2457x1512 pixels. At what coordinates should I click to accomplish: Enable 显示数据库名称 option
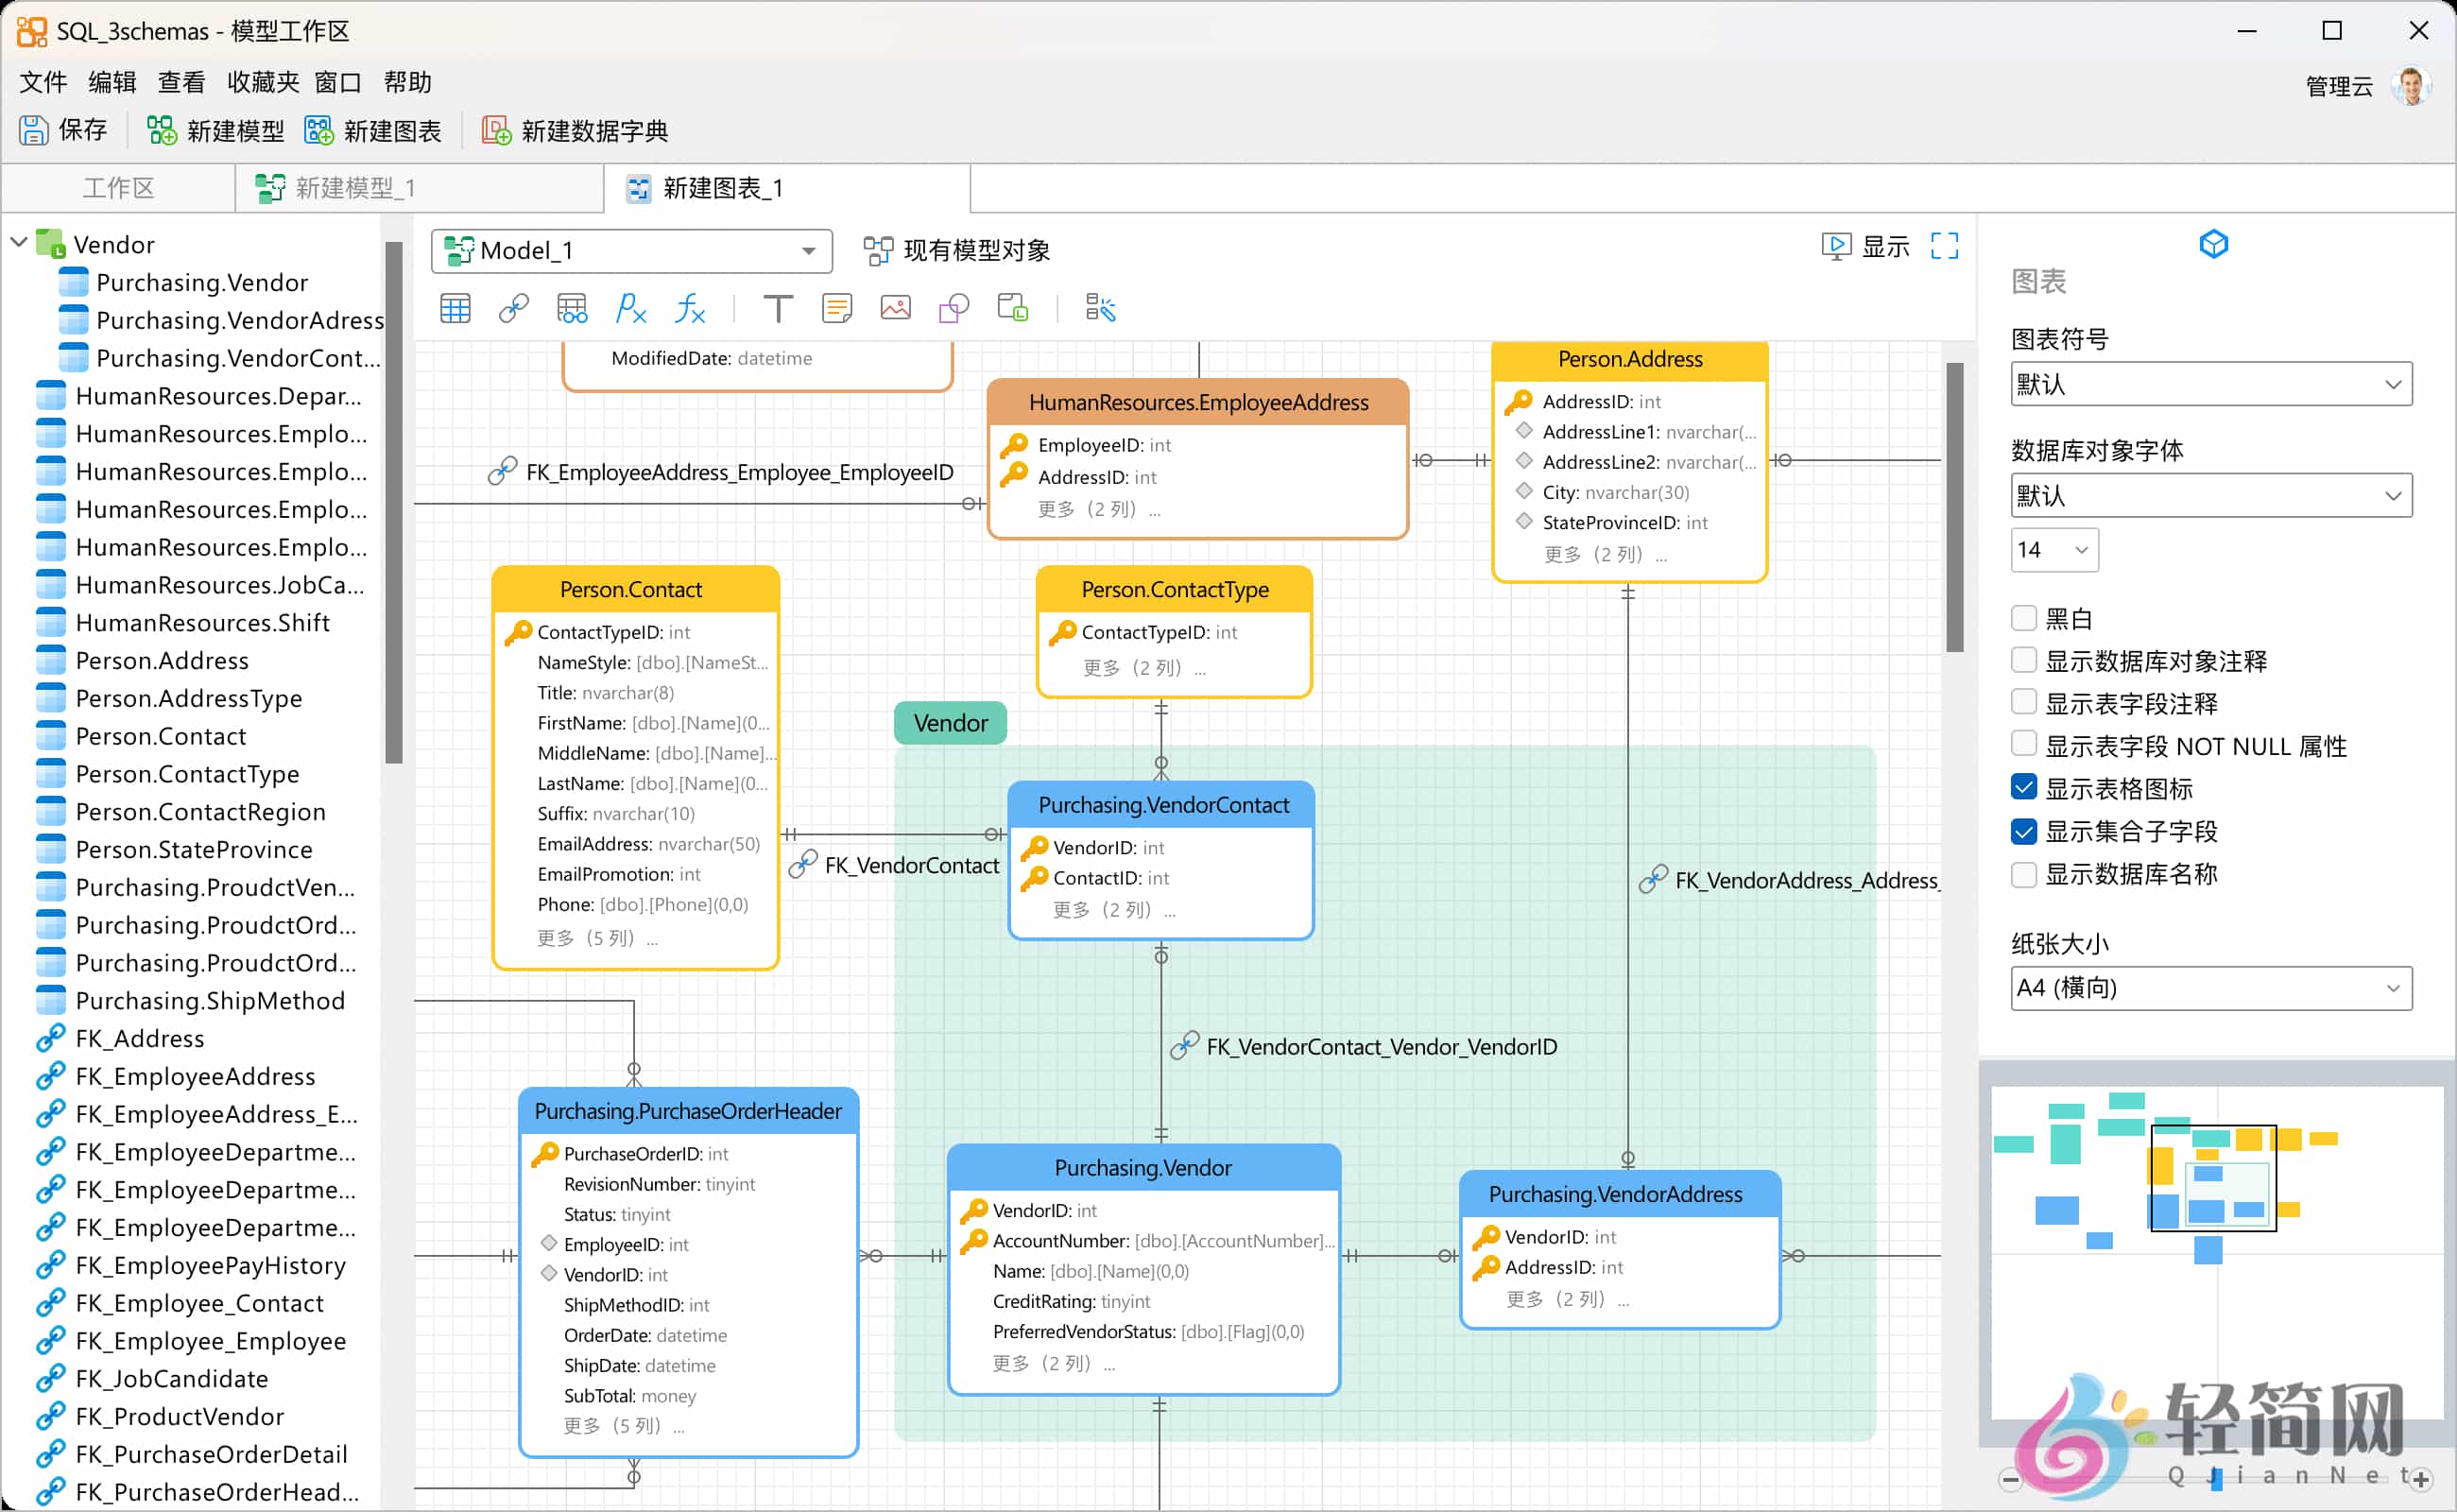(2025, 874)
